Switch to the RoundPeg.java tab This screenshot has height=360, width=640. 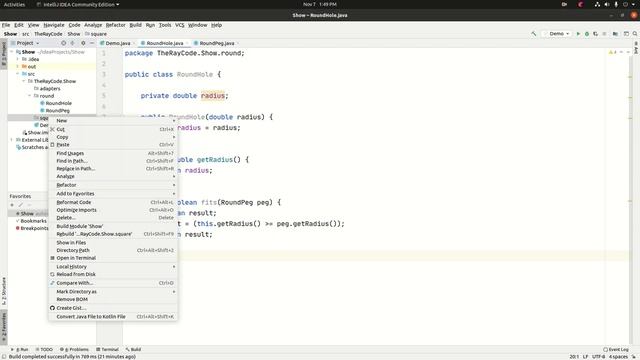click(x=216, y=43)
